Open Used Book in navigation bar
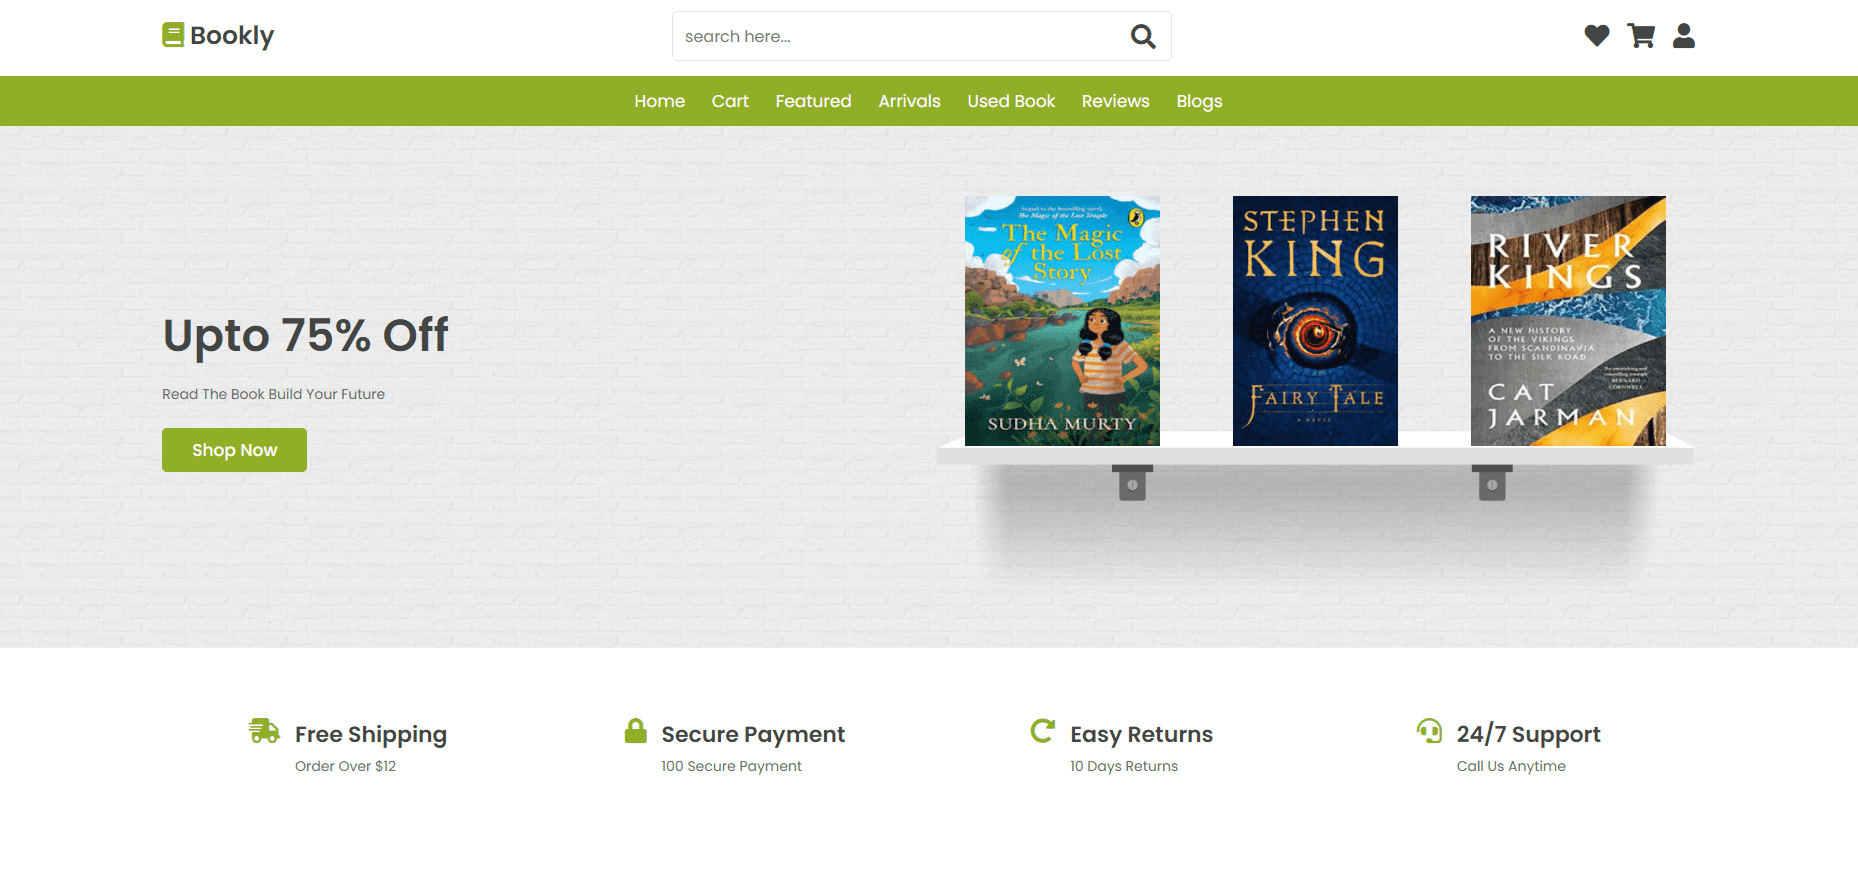The width and height of the screenshot is (1858, 891). coord(1011,101)
